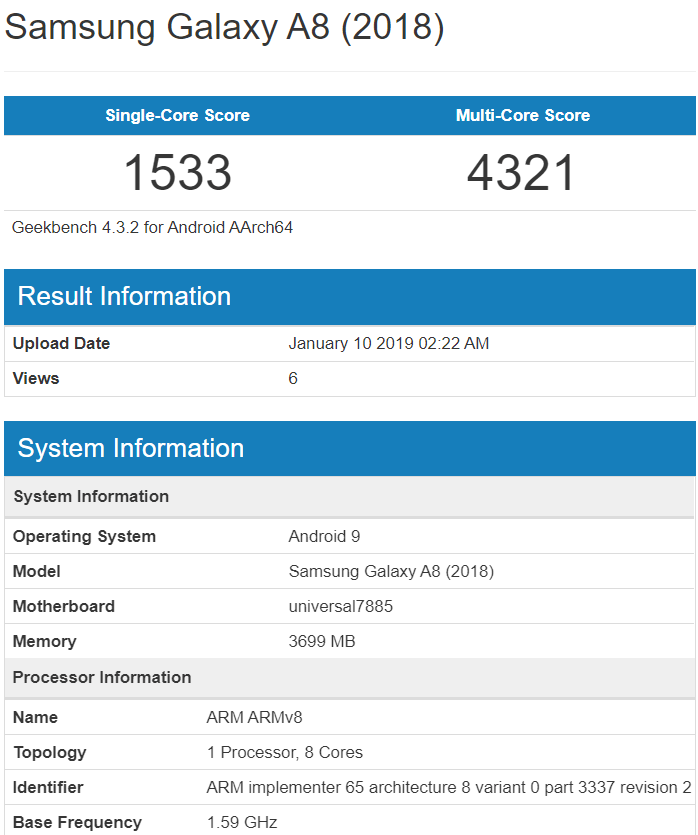698x835 pixels.
Task: Click the Base Frequency label
Action: [x=77, y=823]
